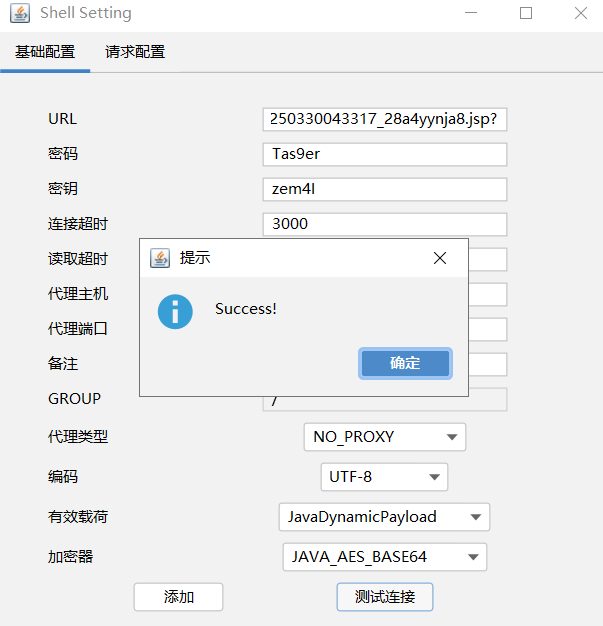This screenshot has width=603, height=626.
Task: Close the Shell Setting window
Action: tap(580, 14)
